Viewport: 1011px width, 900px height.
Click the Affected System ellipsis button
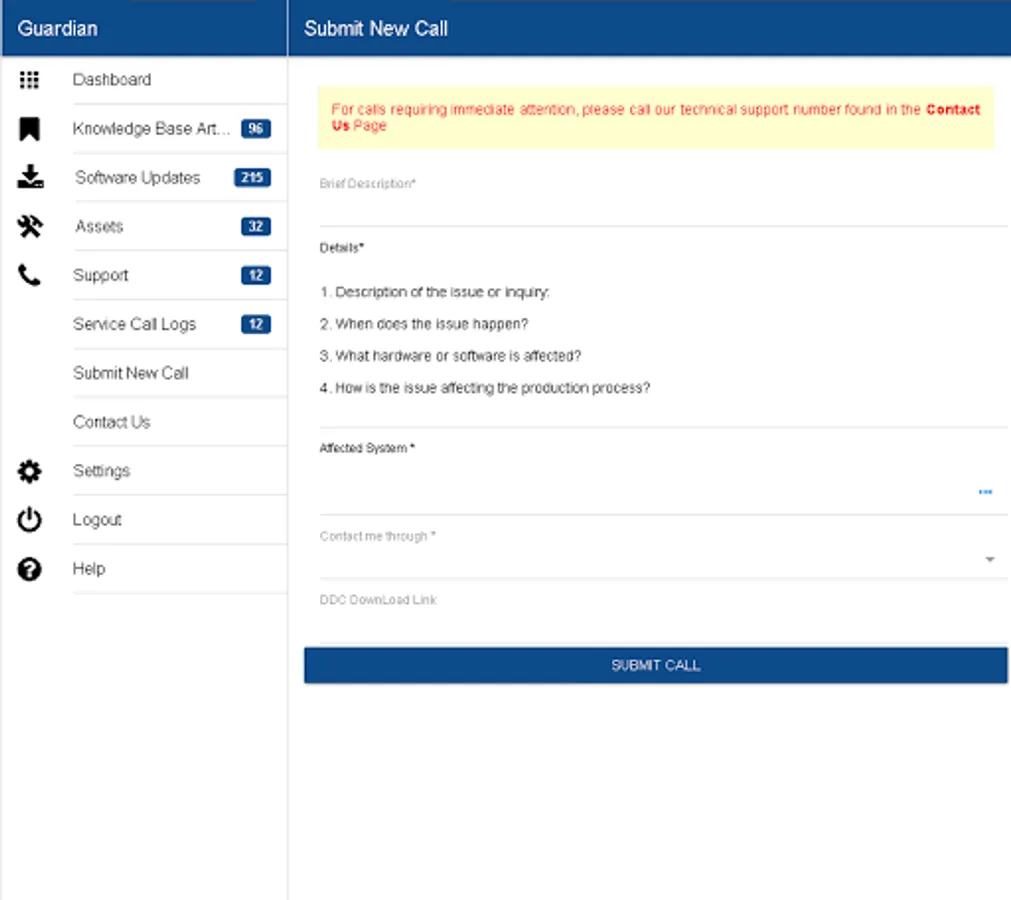985,492
